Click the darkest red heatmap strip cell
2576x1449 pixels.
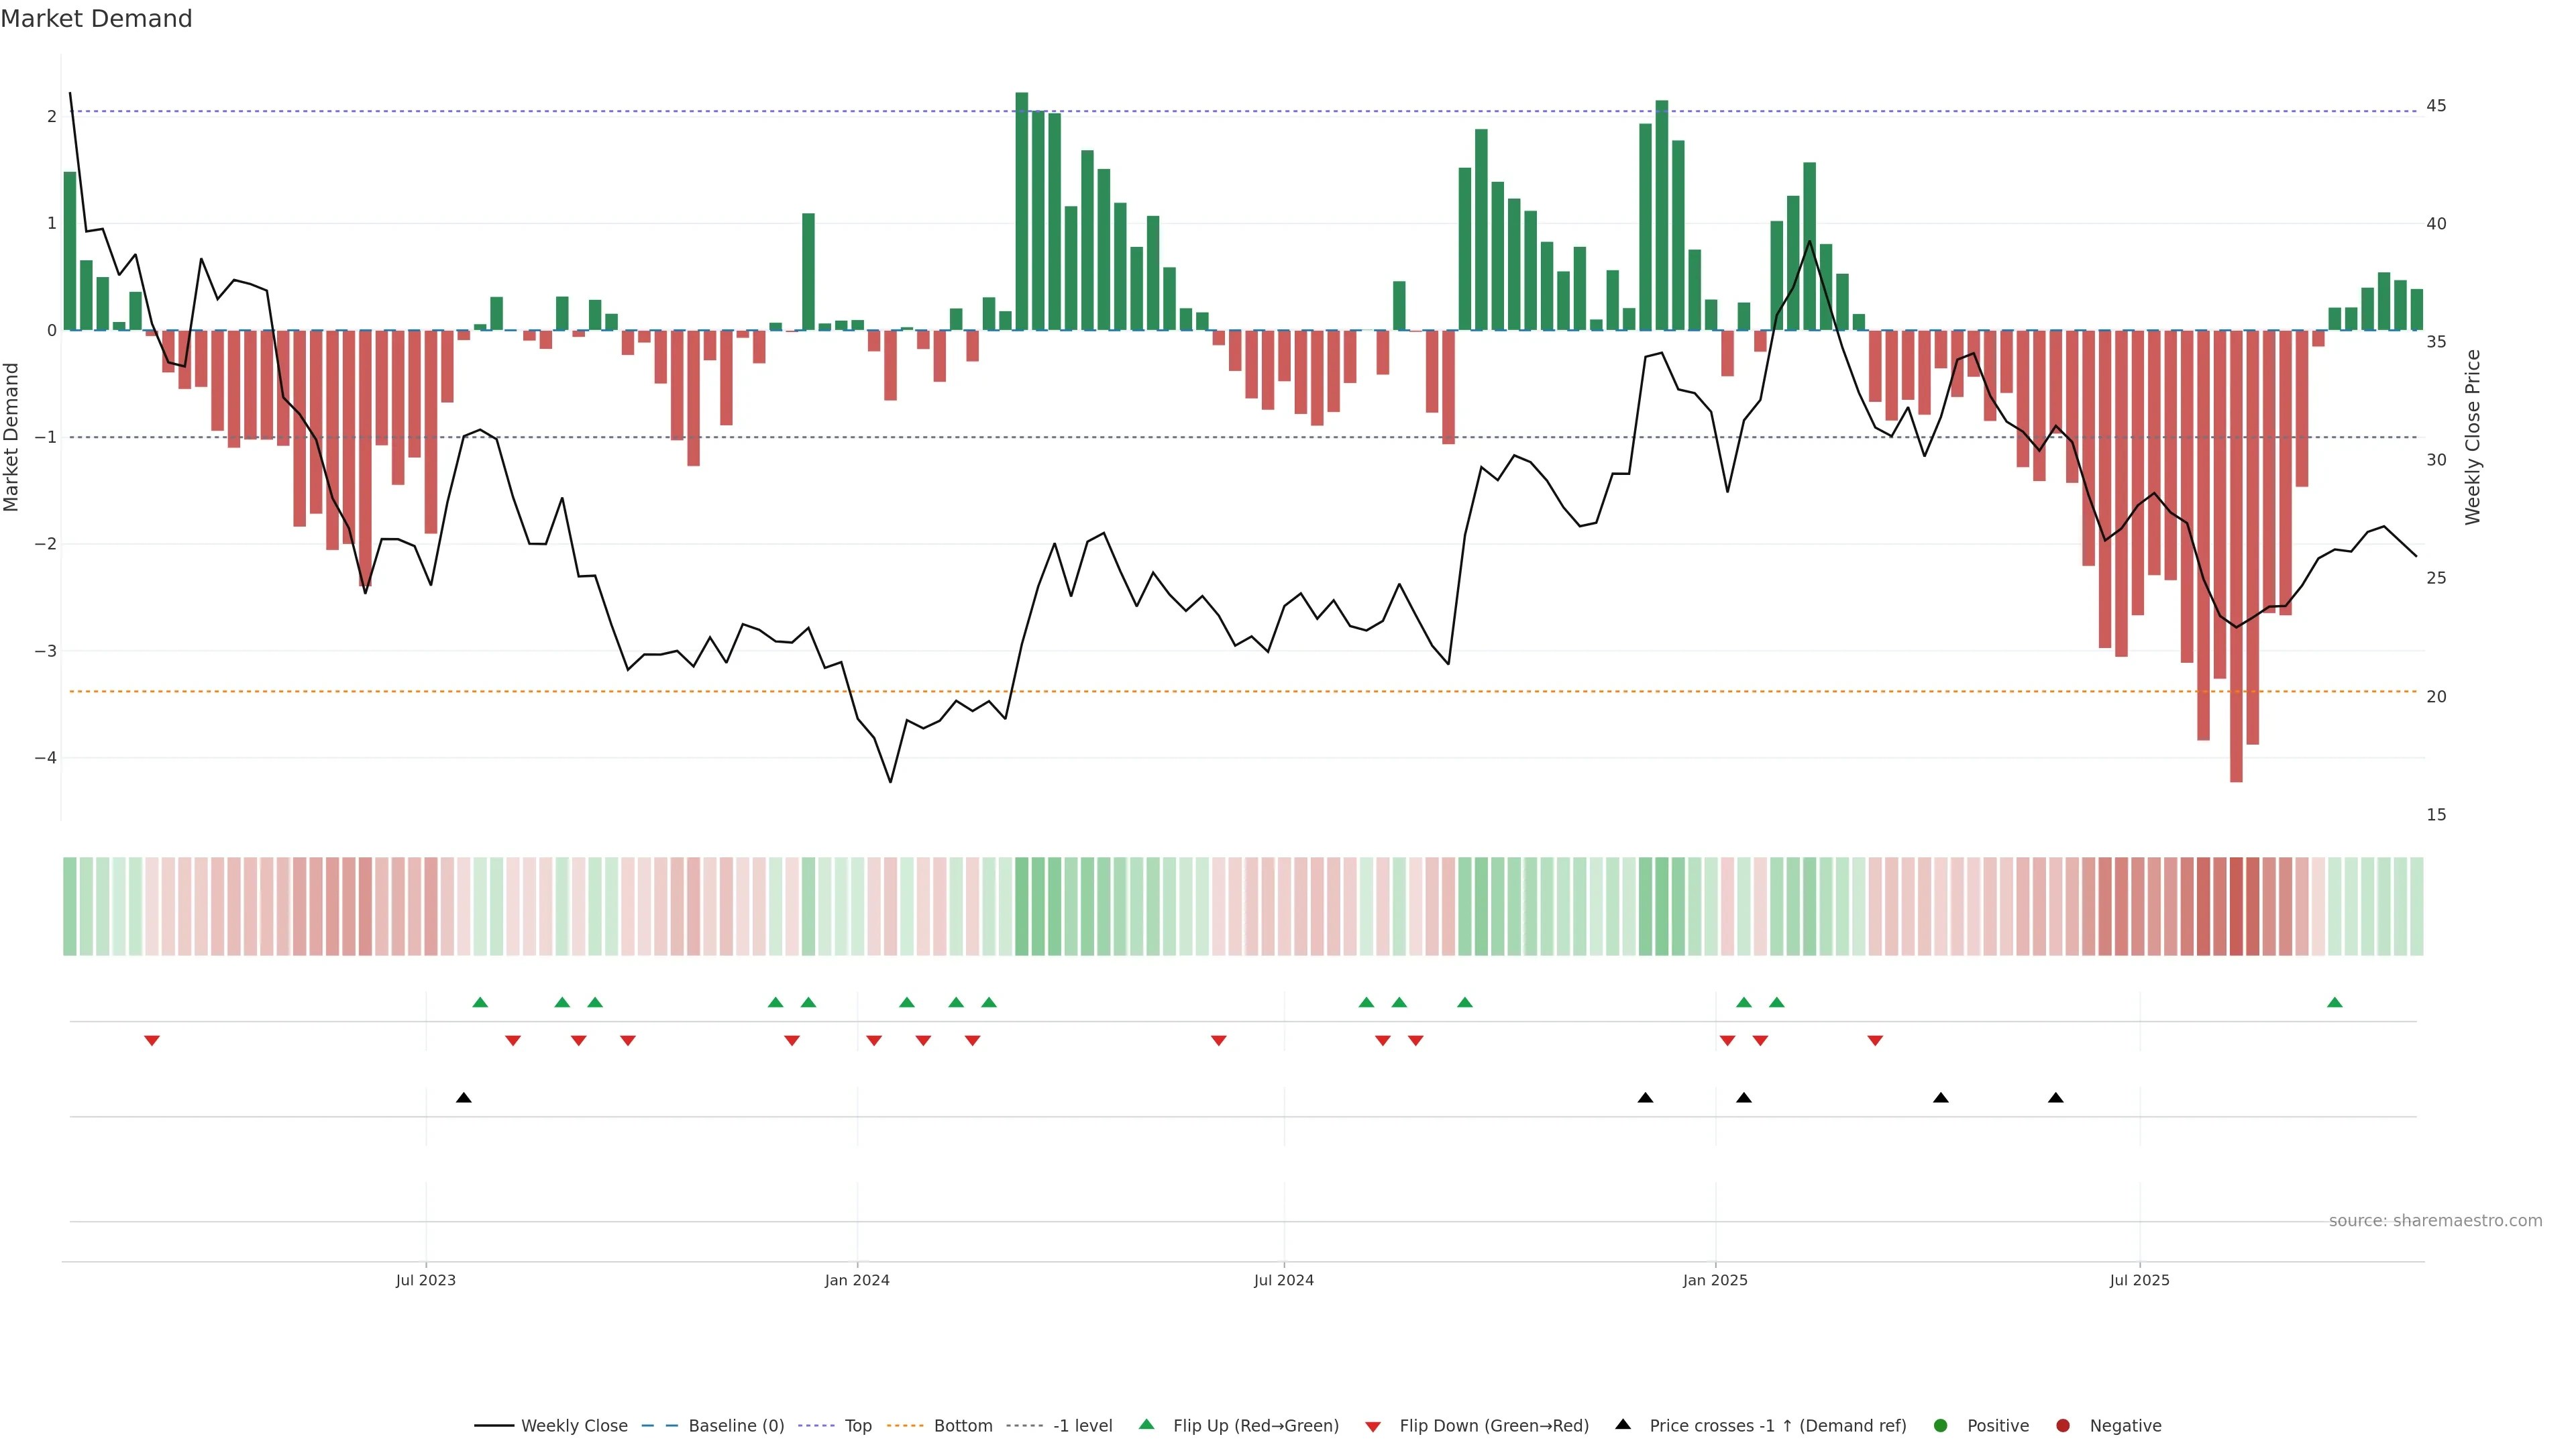(x=2236, y=906)
